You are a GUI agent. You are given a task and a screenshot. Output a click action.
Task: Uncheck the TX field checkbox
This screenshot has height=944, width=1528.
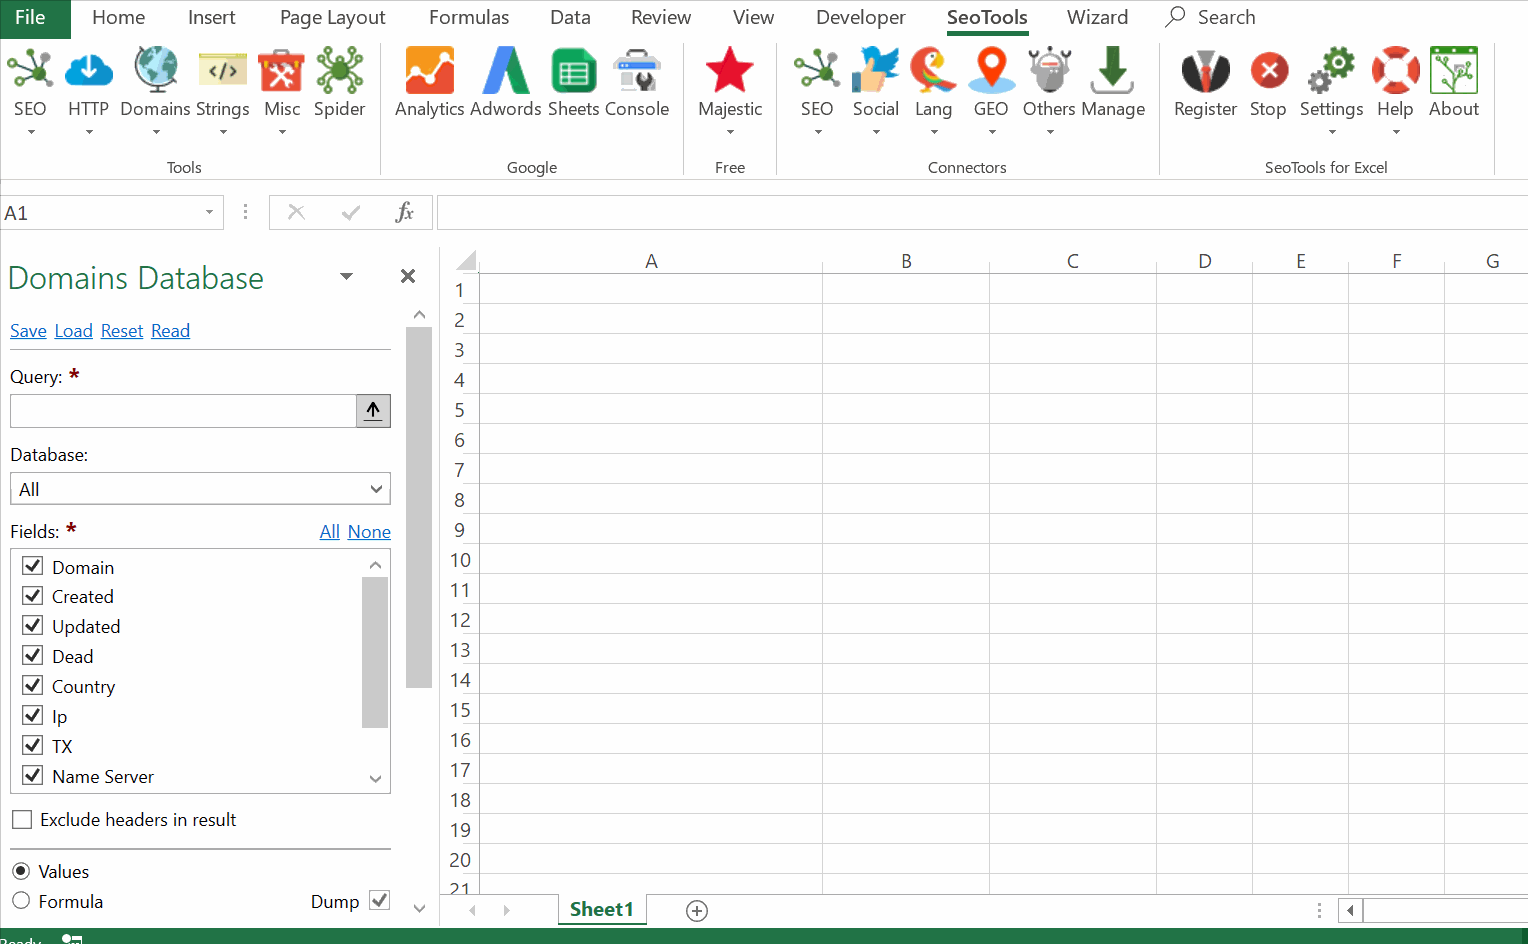coord(33,746)
